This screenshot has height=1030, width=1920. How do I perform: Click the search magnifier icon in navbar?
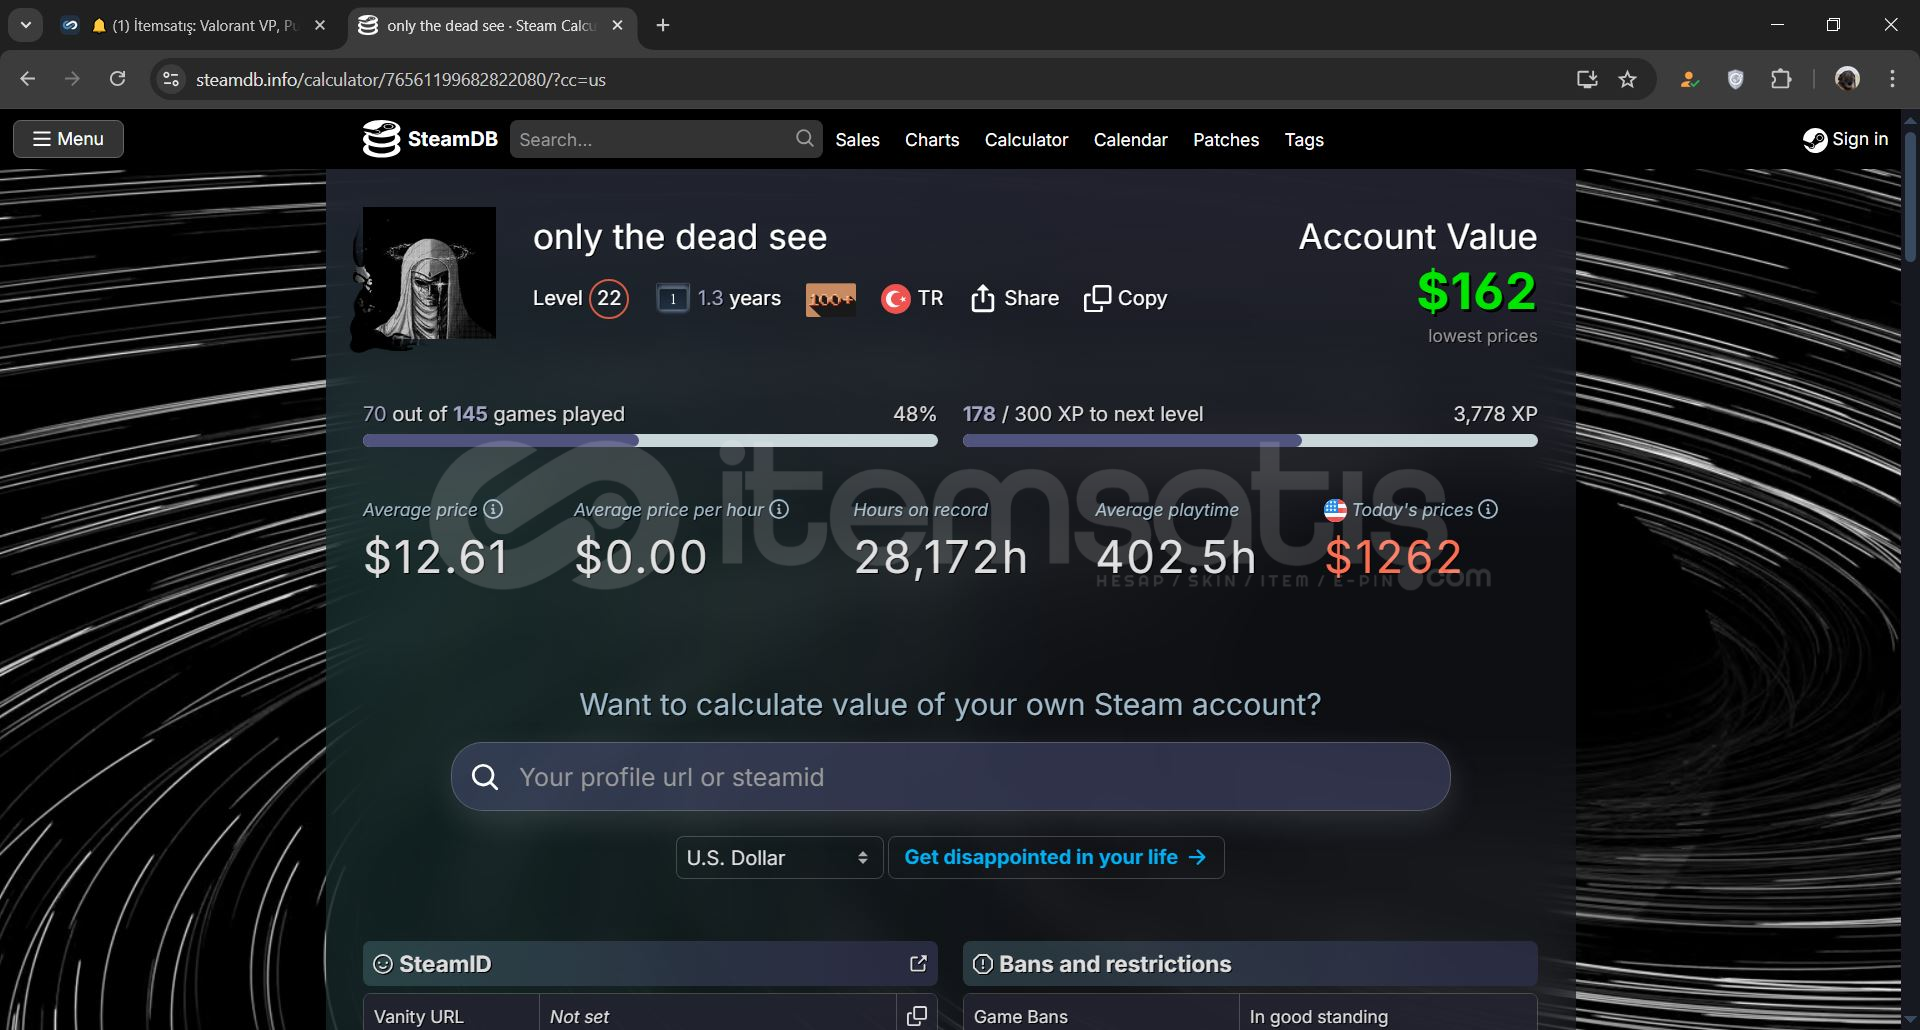coord(804,139)
